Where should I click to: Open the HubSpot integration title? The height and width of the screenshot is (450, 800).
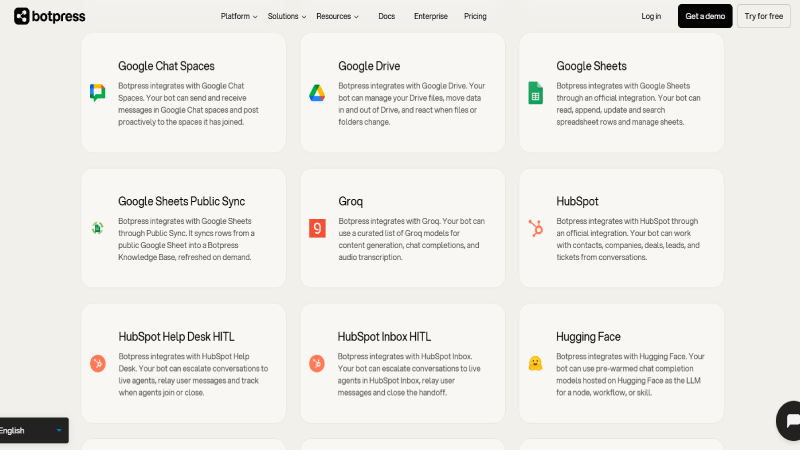coord(577,201)
